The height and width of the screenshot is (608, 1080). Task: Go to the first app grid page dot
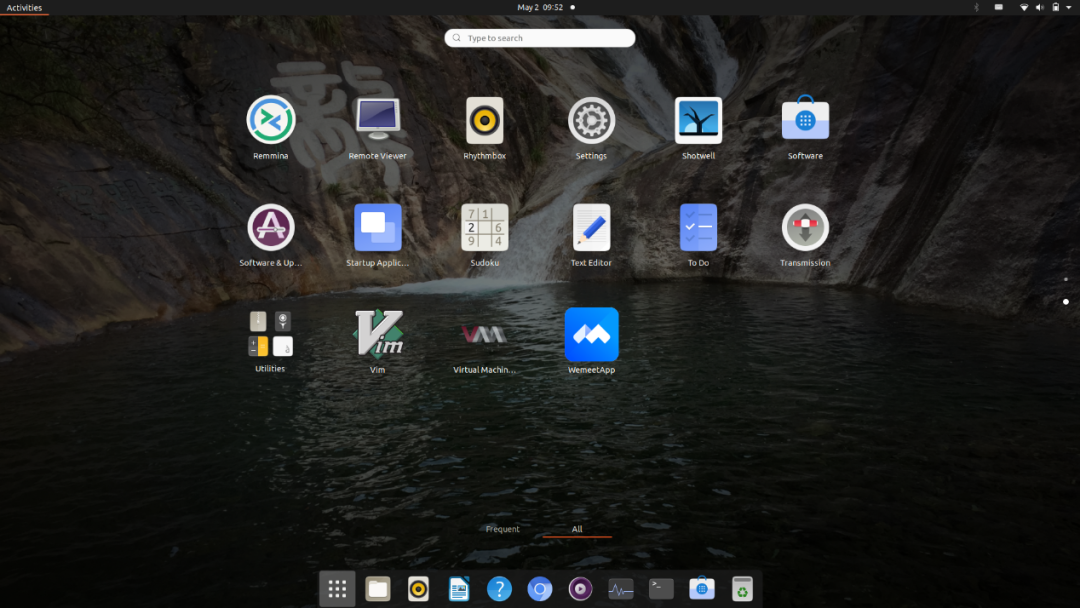click(1066, 280)
